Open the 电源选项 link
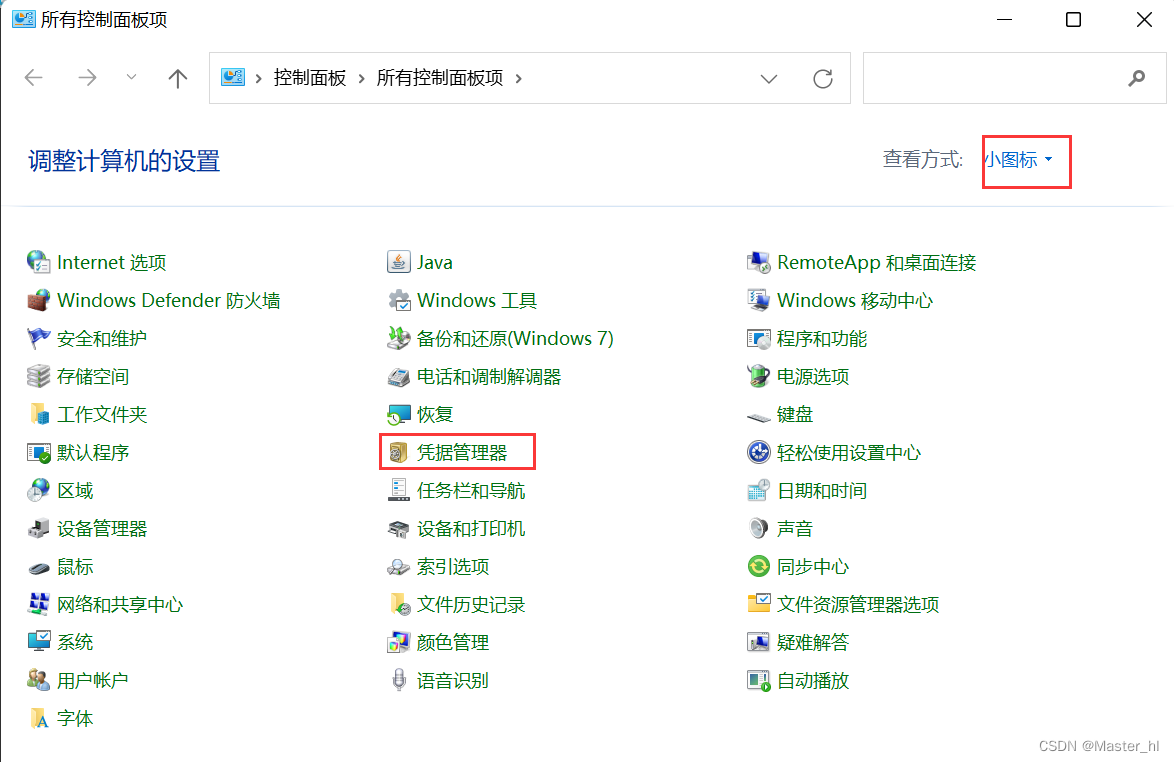Image resolution: width=1174 pixels, height=762 pixels. pyautogui.click(x=812, y=377)
